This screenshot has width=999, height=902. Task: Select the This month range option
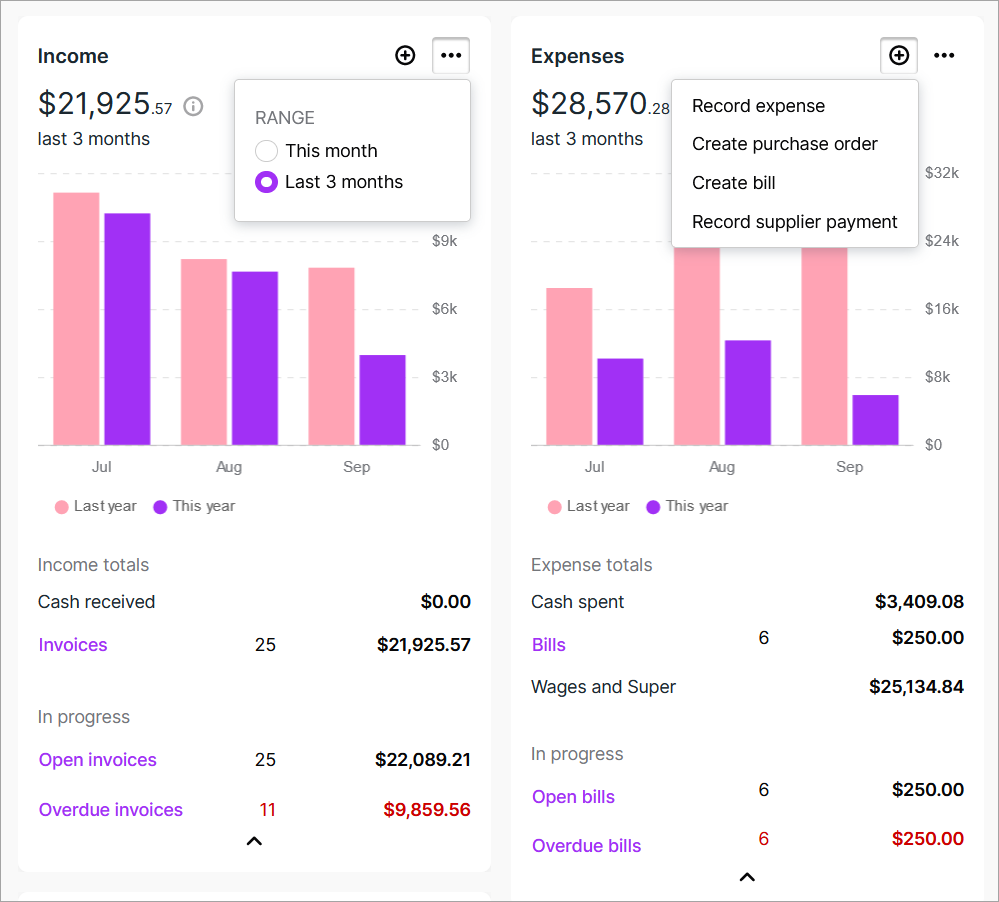click(x=266, y=151)
